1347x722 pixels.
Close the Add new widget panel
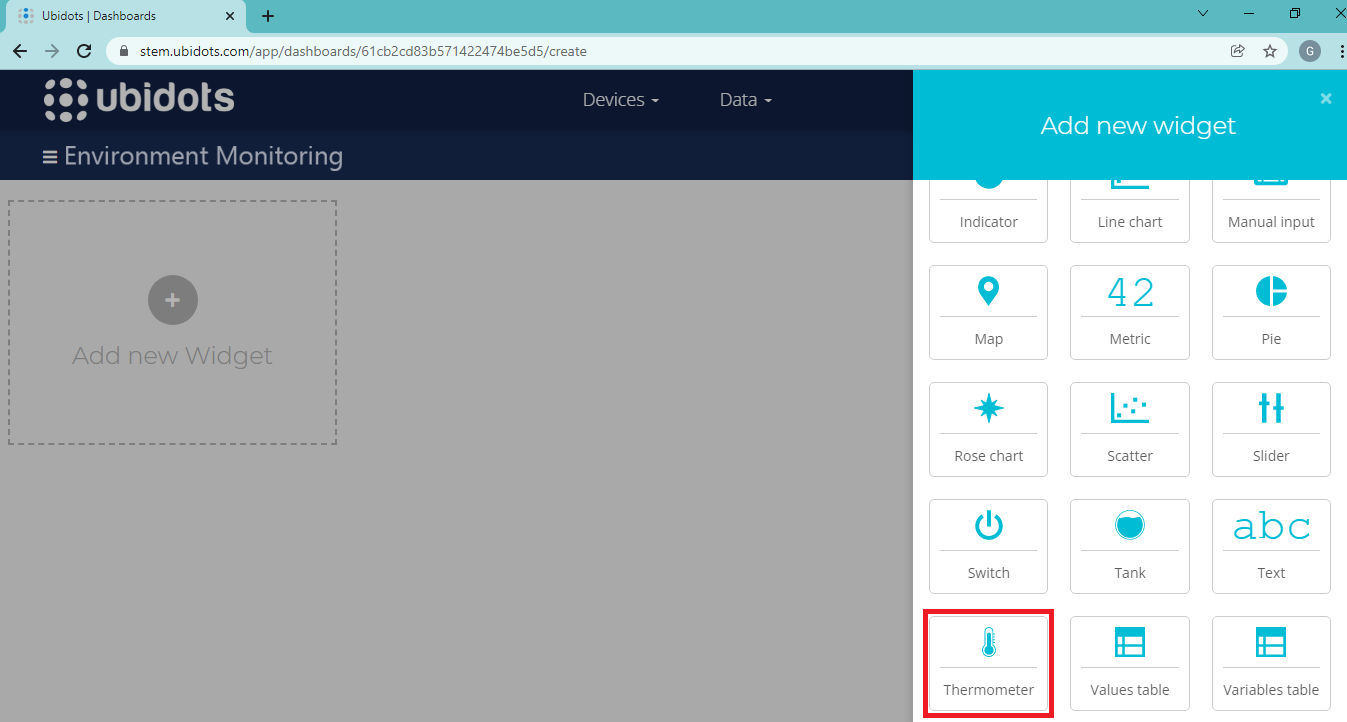click(x=1326, y=98)
